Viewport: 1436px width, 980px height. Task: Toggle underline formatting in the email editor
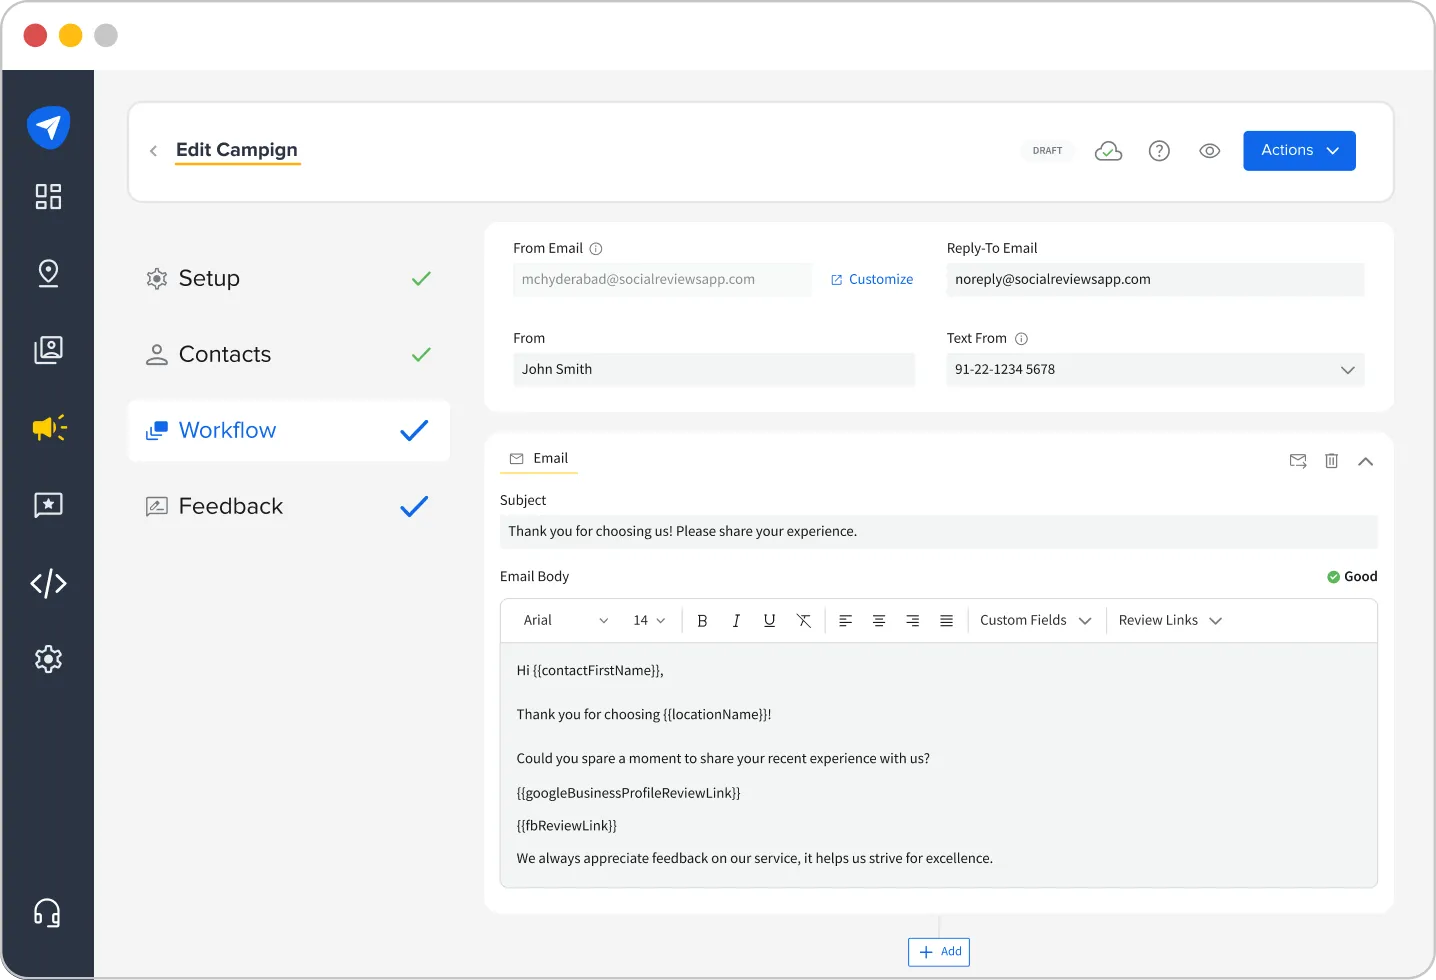click(769, 620)
